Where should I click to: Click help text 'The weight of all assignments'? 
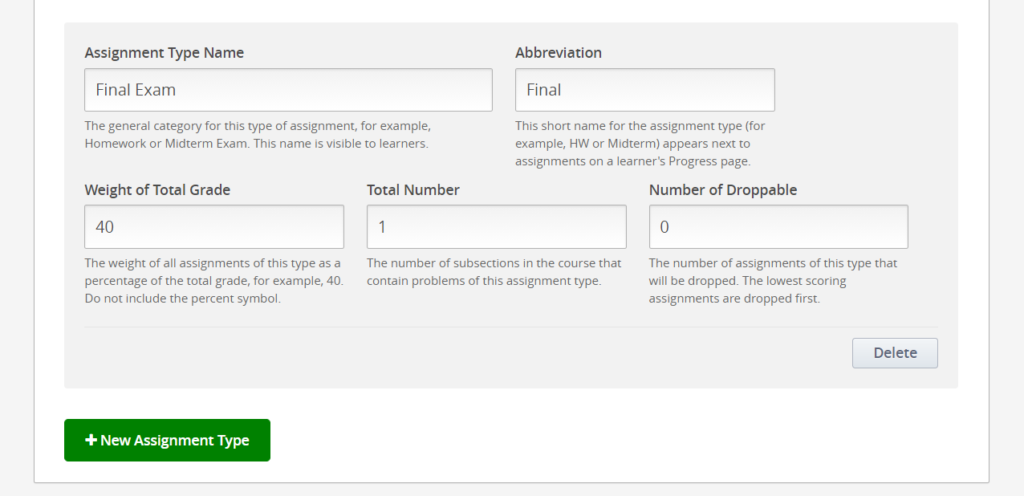pyautogui.click(x=214, y=281)
